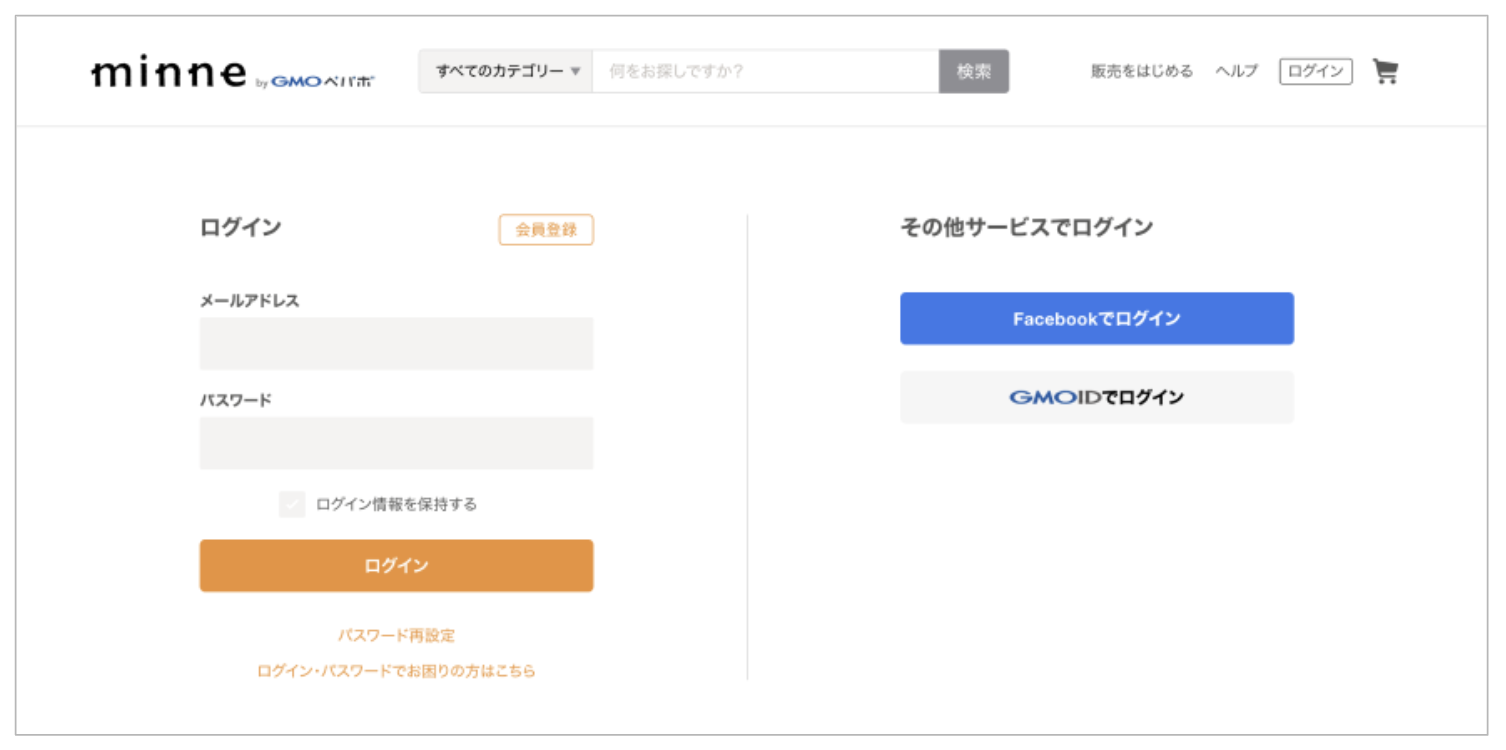Open 販売をはじめる in the header

click(1141, 72)
